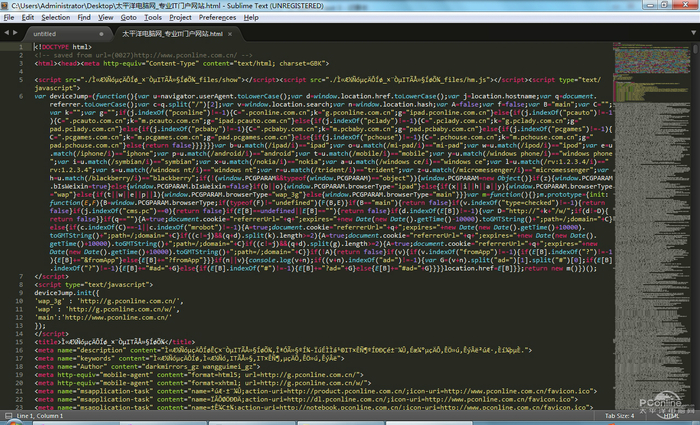The width and height of the screenshot is (700, 425).
Task: Open the Tab Size: 4 selector
Action: click(x=619, y=415)
